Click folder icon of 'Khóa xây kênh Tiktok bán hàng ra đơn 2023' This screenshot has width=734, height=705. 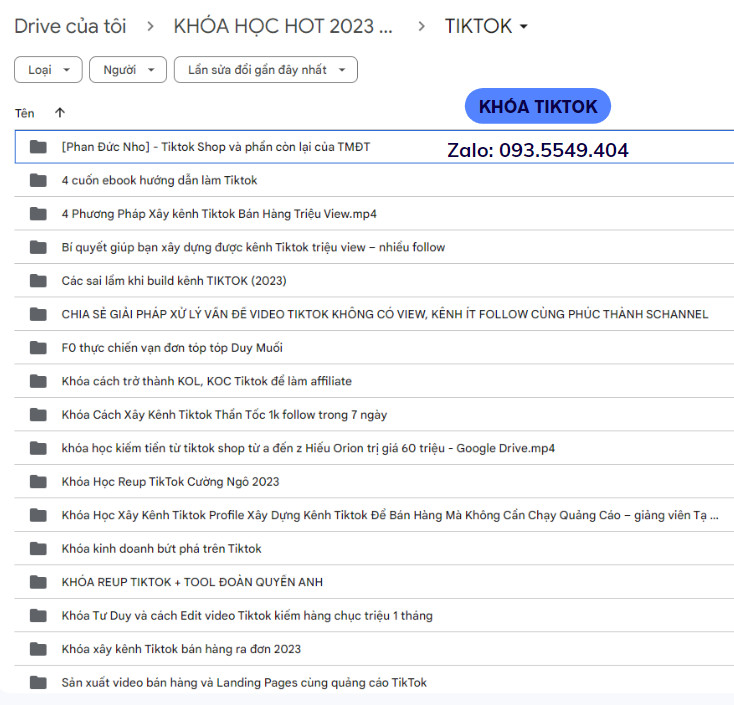point(38,649)
